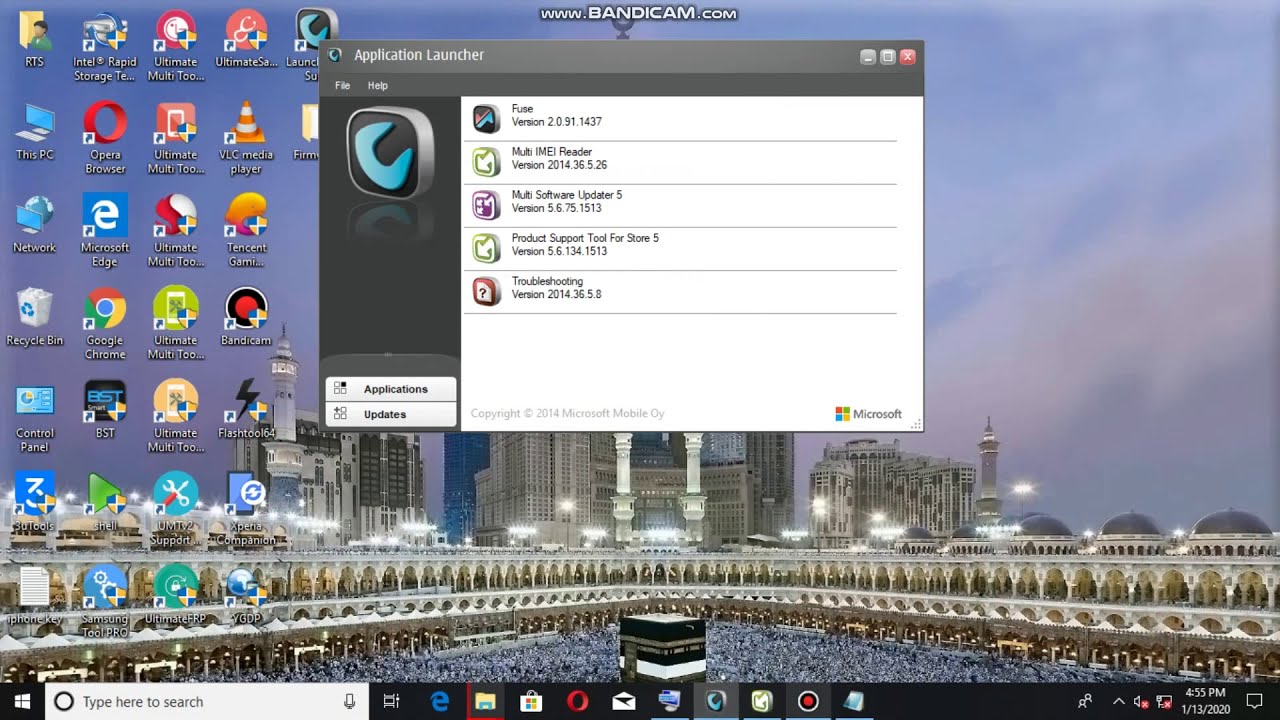Click the muted volume tray icon
1280x720 pixels.
pyautogui.click(x=1142, y=702)
